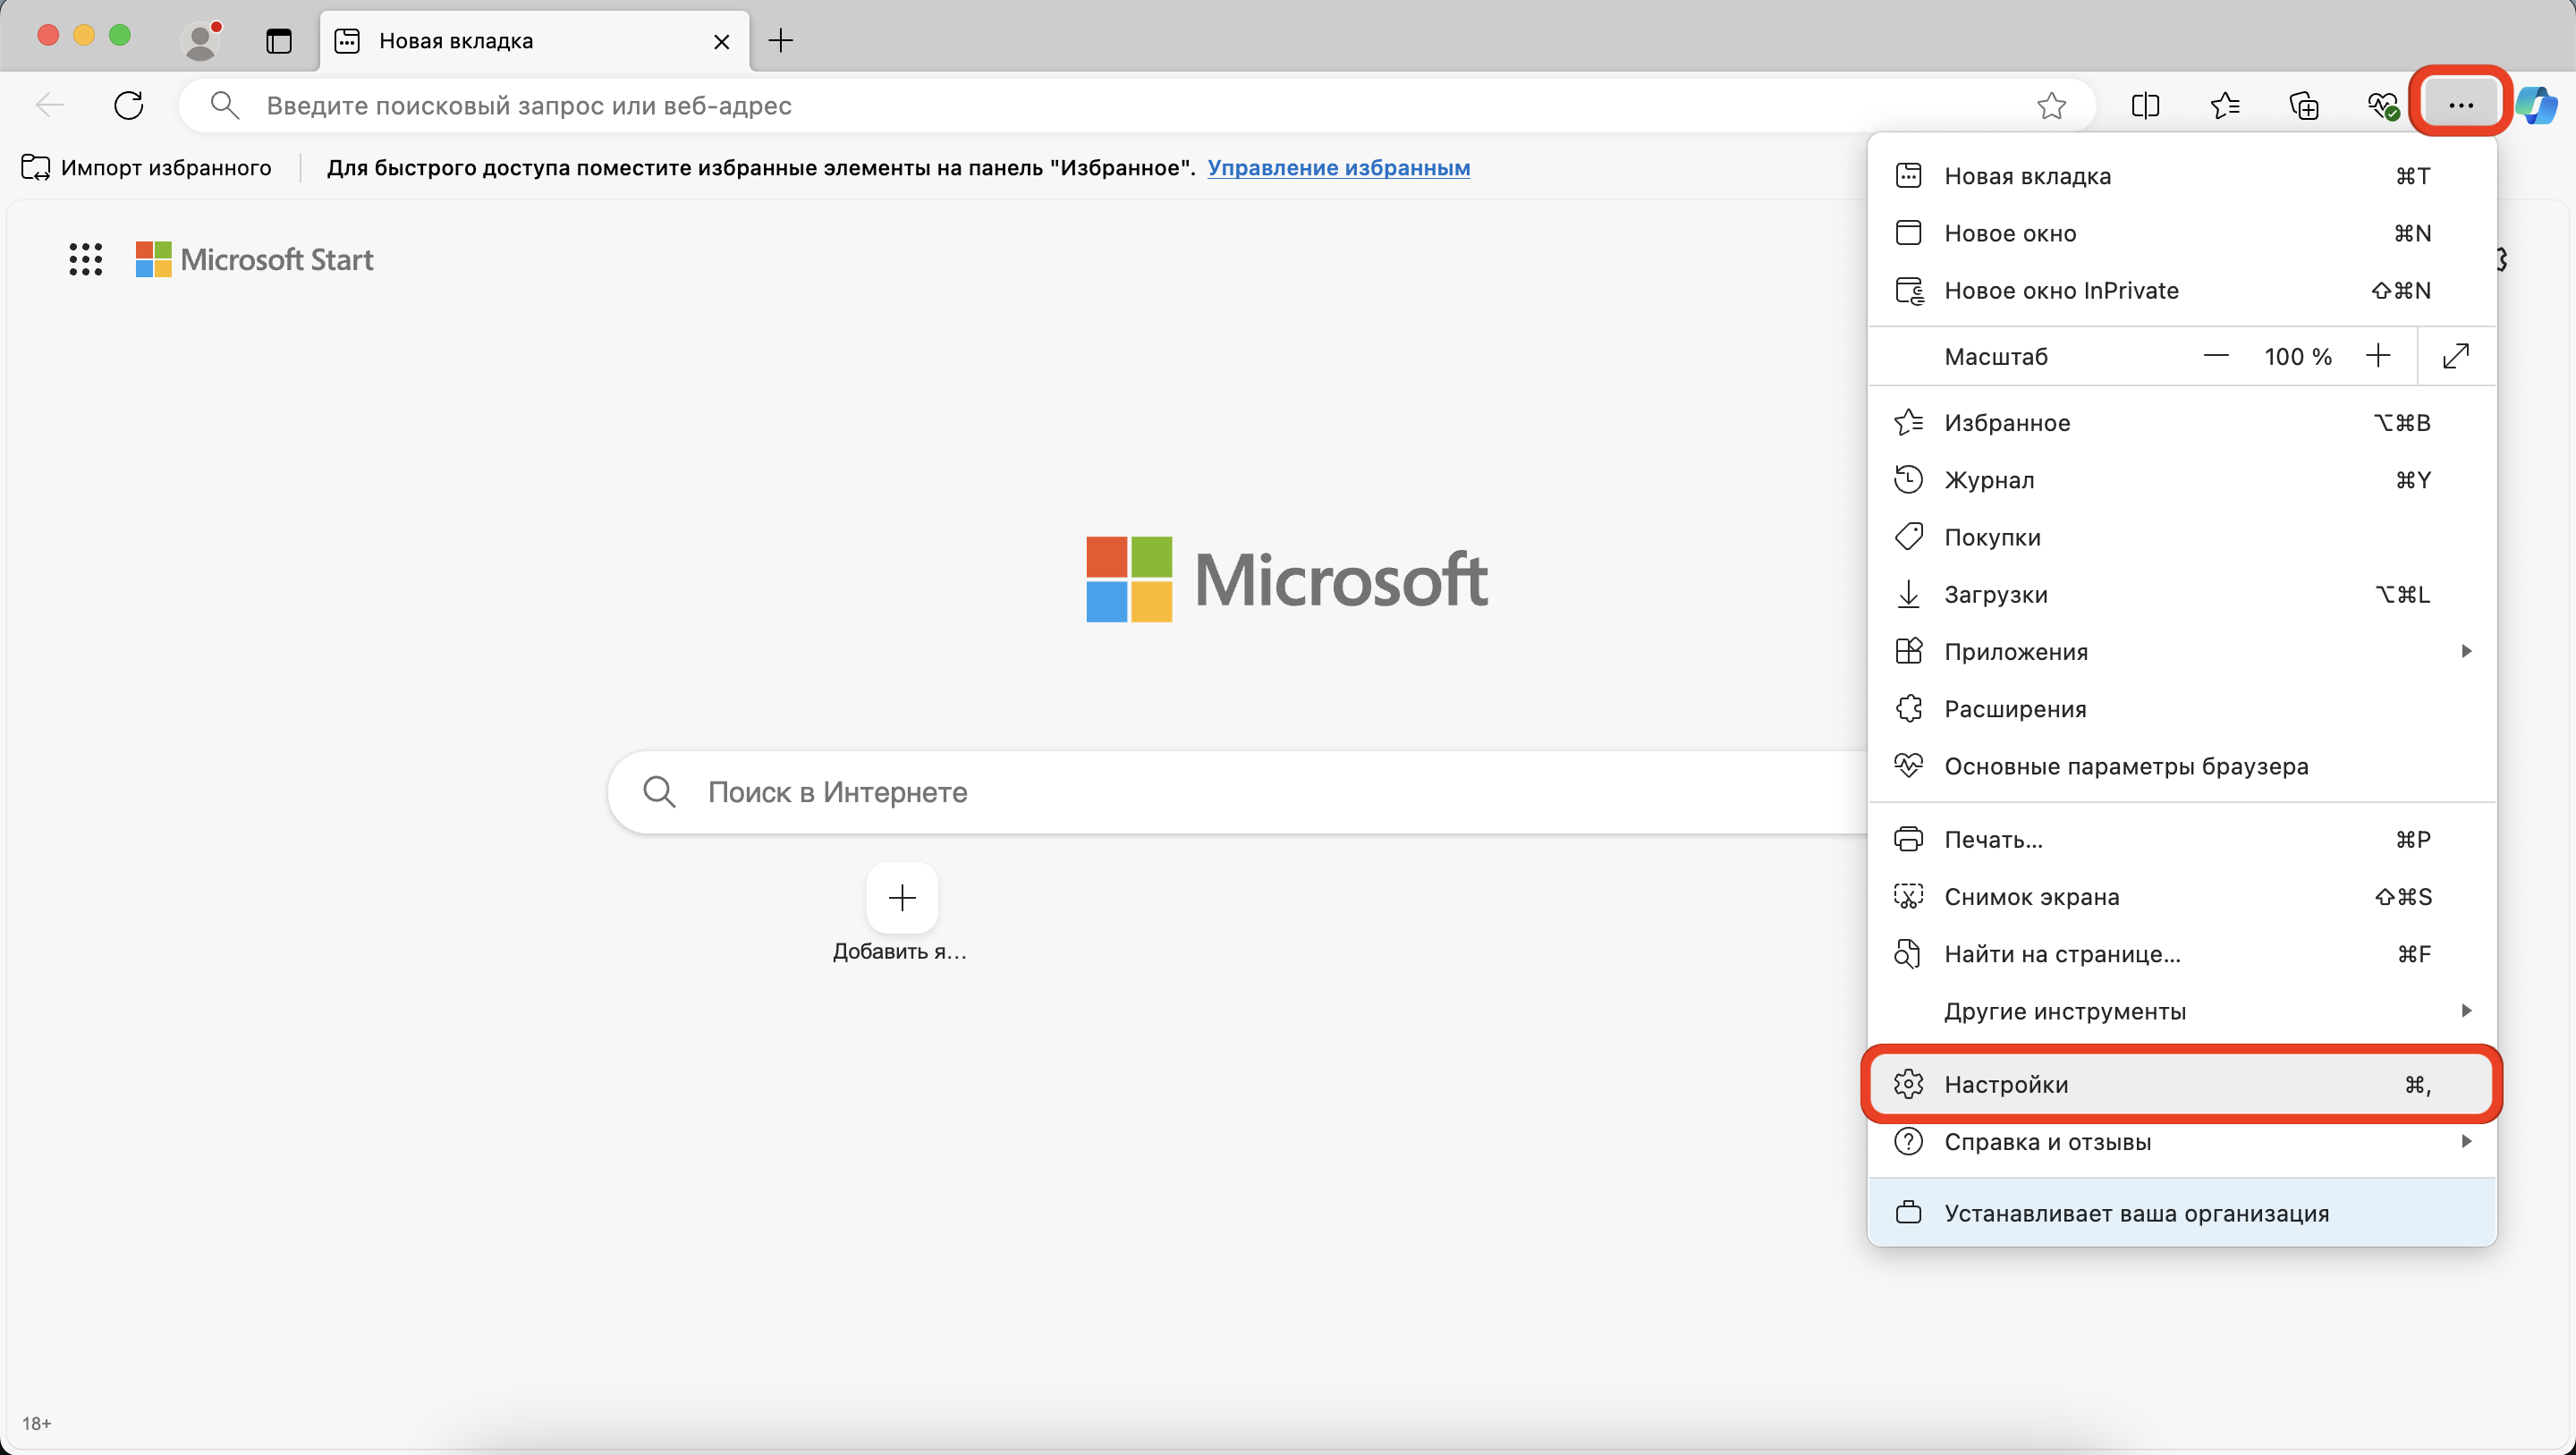Increase zoom with the plus button

pos(2378,356)
